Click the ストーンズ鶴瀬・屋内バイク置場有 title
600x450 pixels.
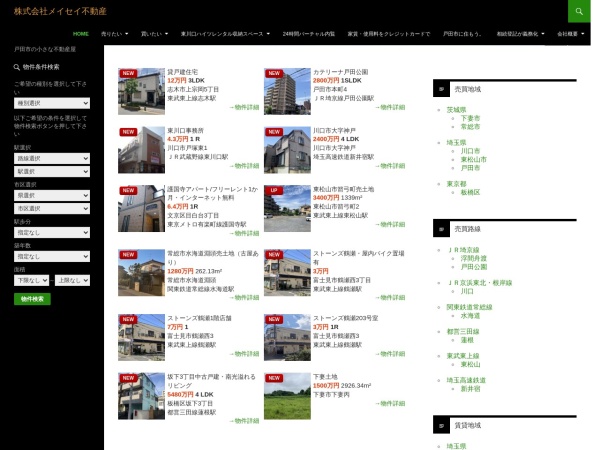tap(359, 258)
